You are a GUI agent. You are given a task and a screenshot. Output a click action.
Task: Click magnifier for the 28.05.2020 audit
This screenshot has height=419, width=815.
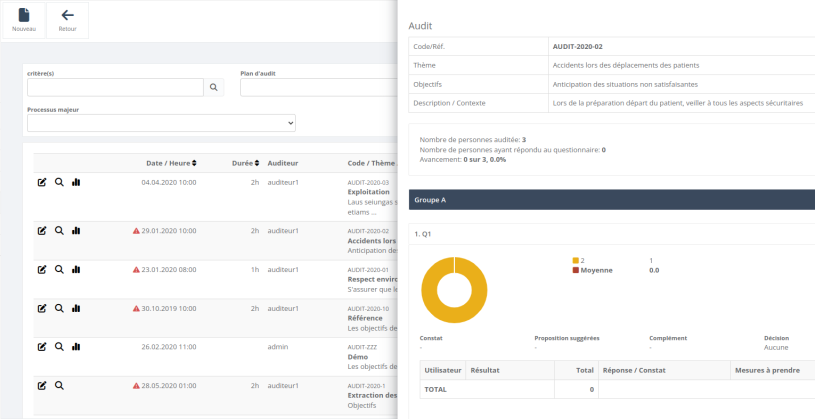pos(59,385)
